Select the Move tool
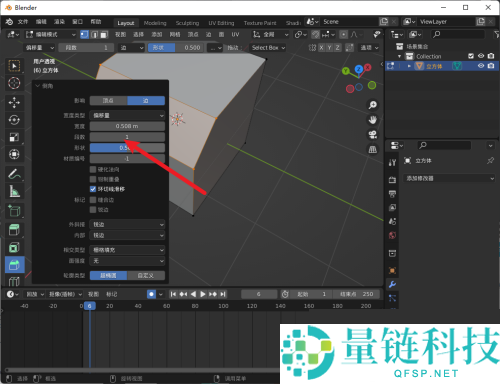 tap(14, 102)
